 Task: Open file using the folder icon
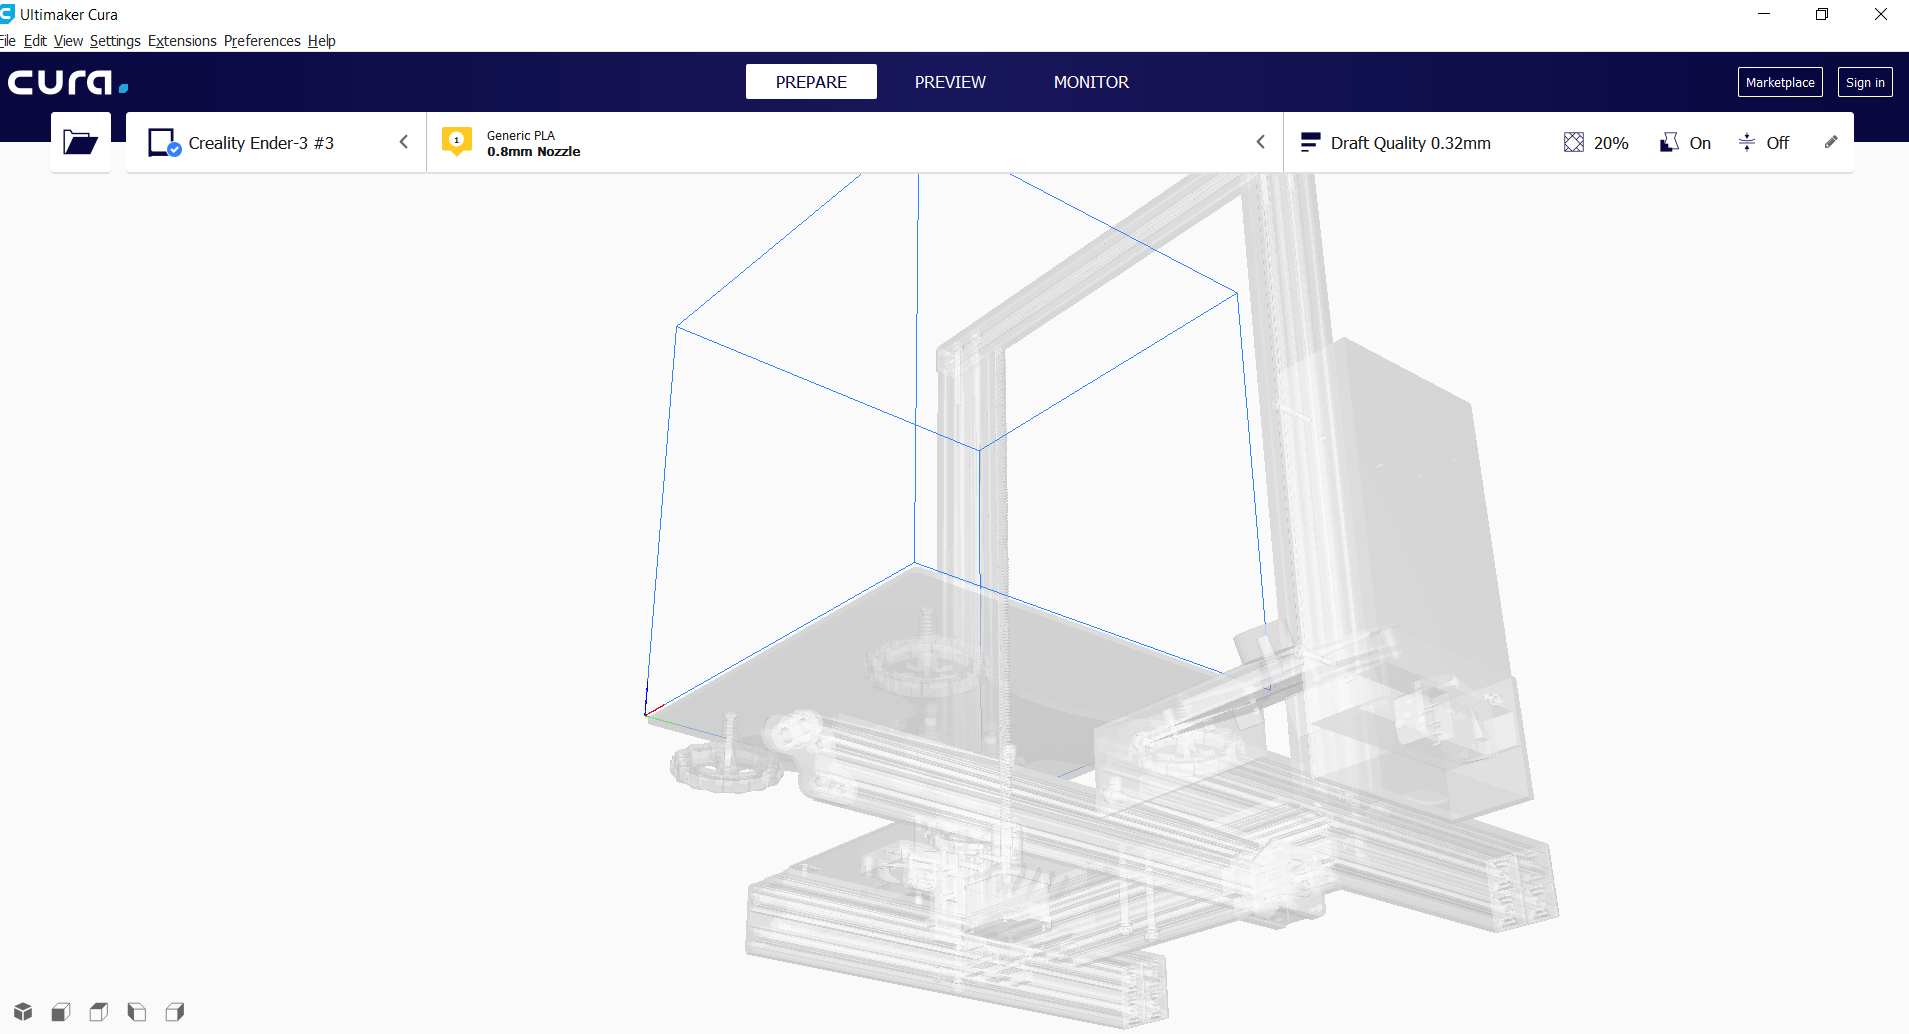80,142
